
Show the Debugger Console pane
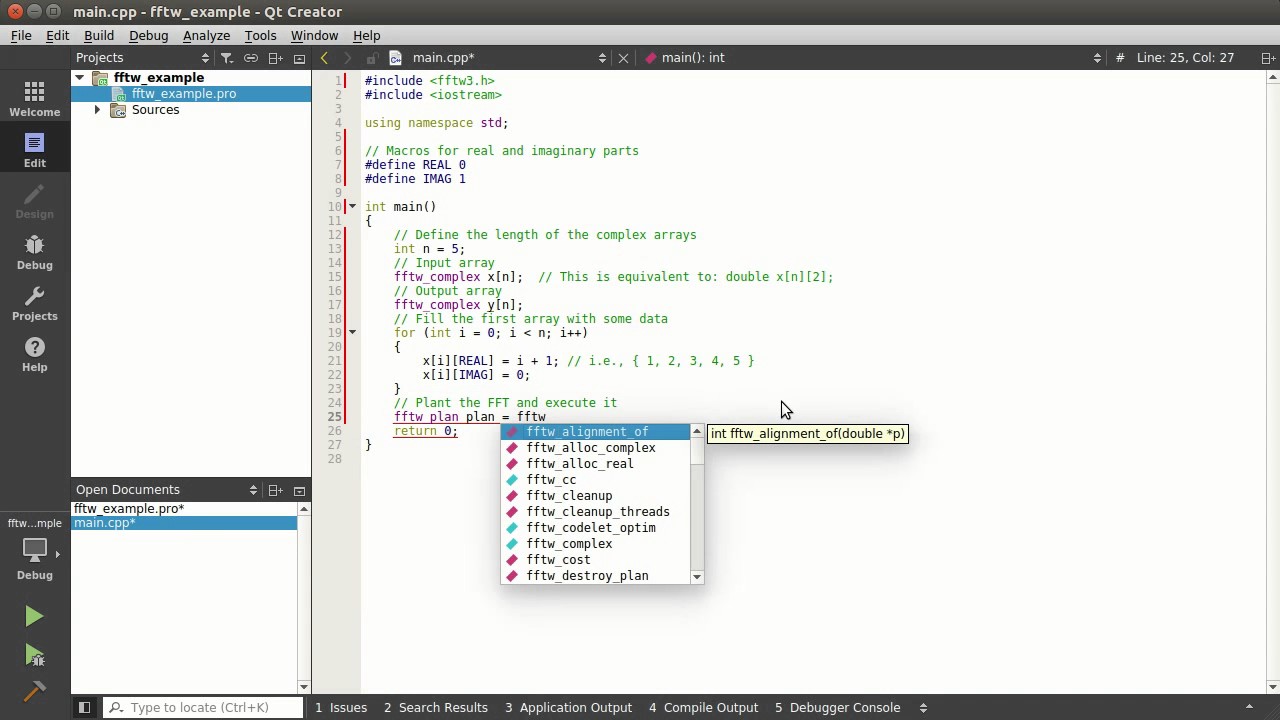tap(837, 708)
